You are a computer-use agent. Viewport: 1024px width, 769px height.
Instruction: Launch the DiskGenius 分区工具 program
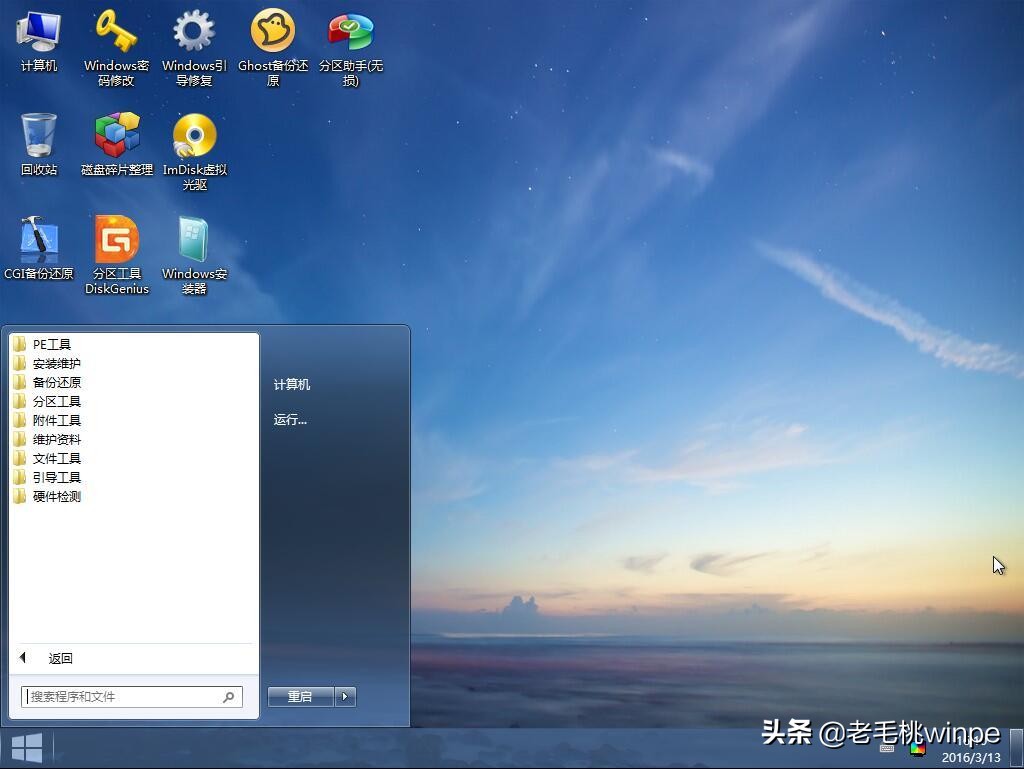116,240
